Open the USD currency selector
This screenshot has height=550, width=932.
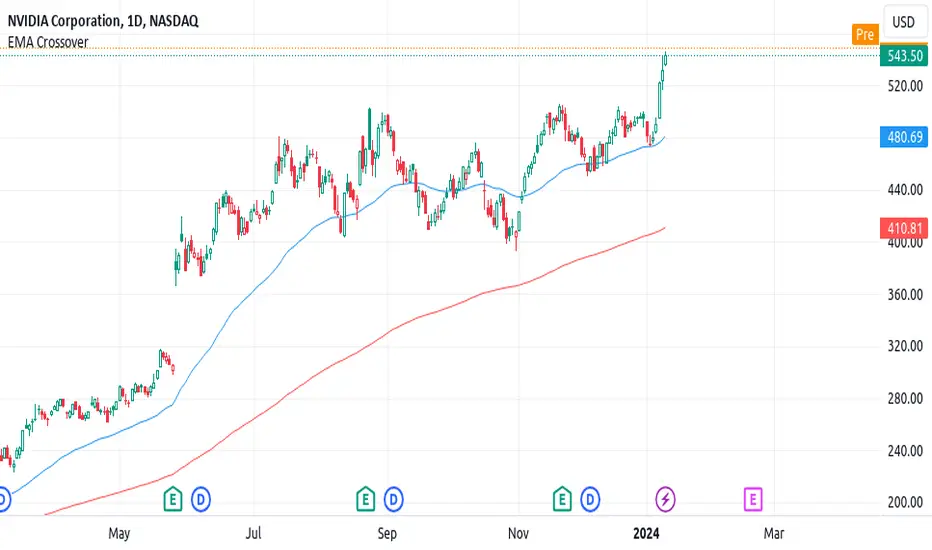click(903, 23)
